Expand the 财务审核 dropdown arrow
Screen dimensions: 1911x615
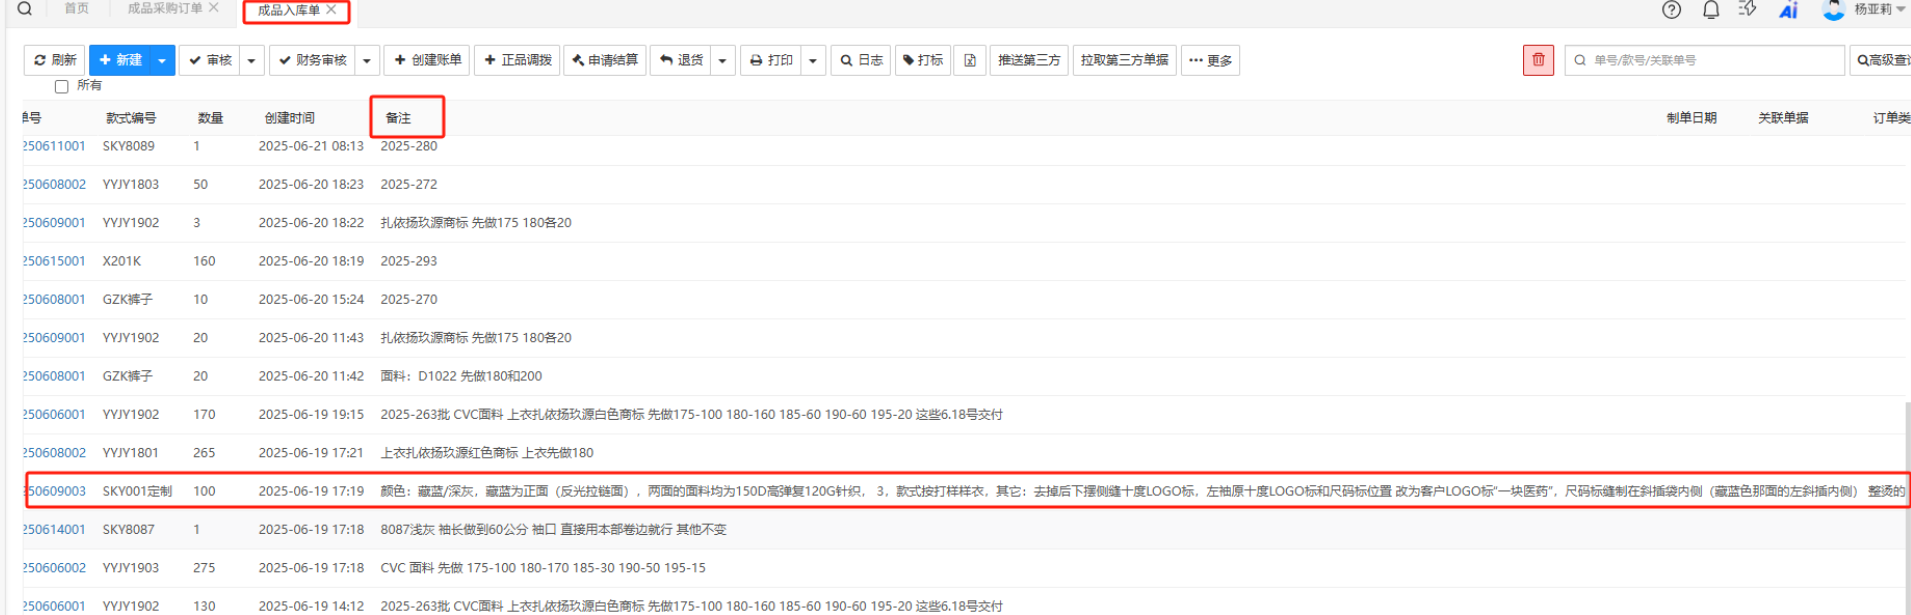point(367,60)
